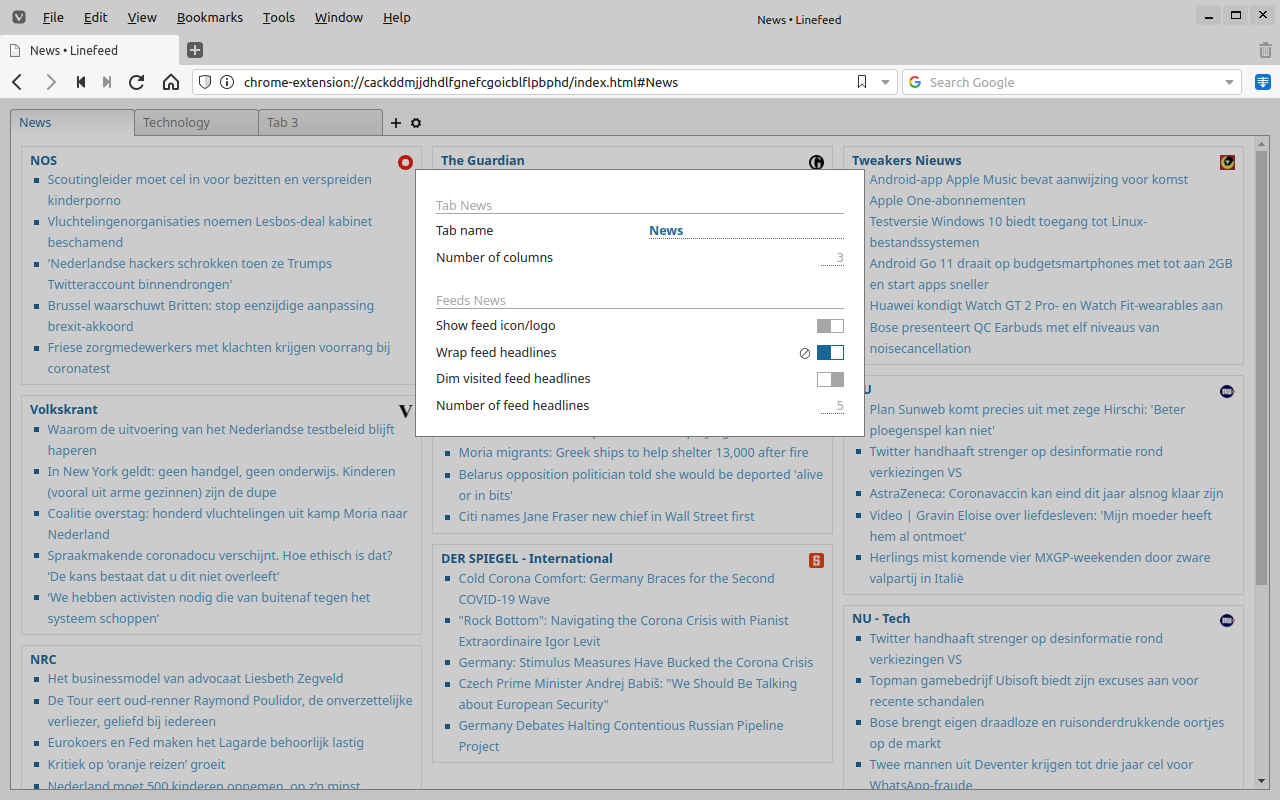Click the Vivaldi menu logo icon

pos(19,17)
